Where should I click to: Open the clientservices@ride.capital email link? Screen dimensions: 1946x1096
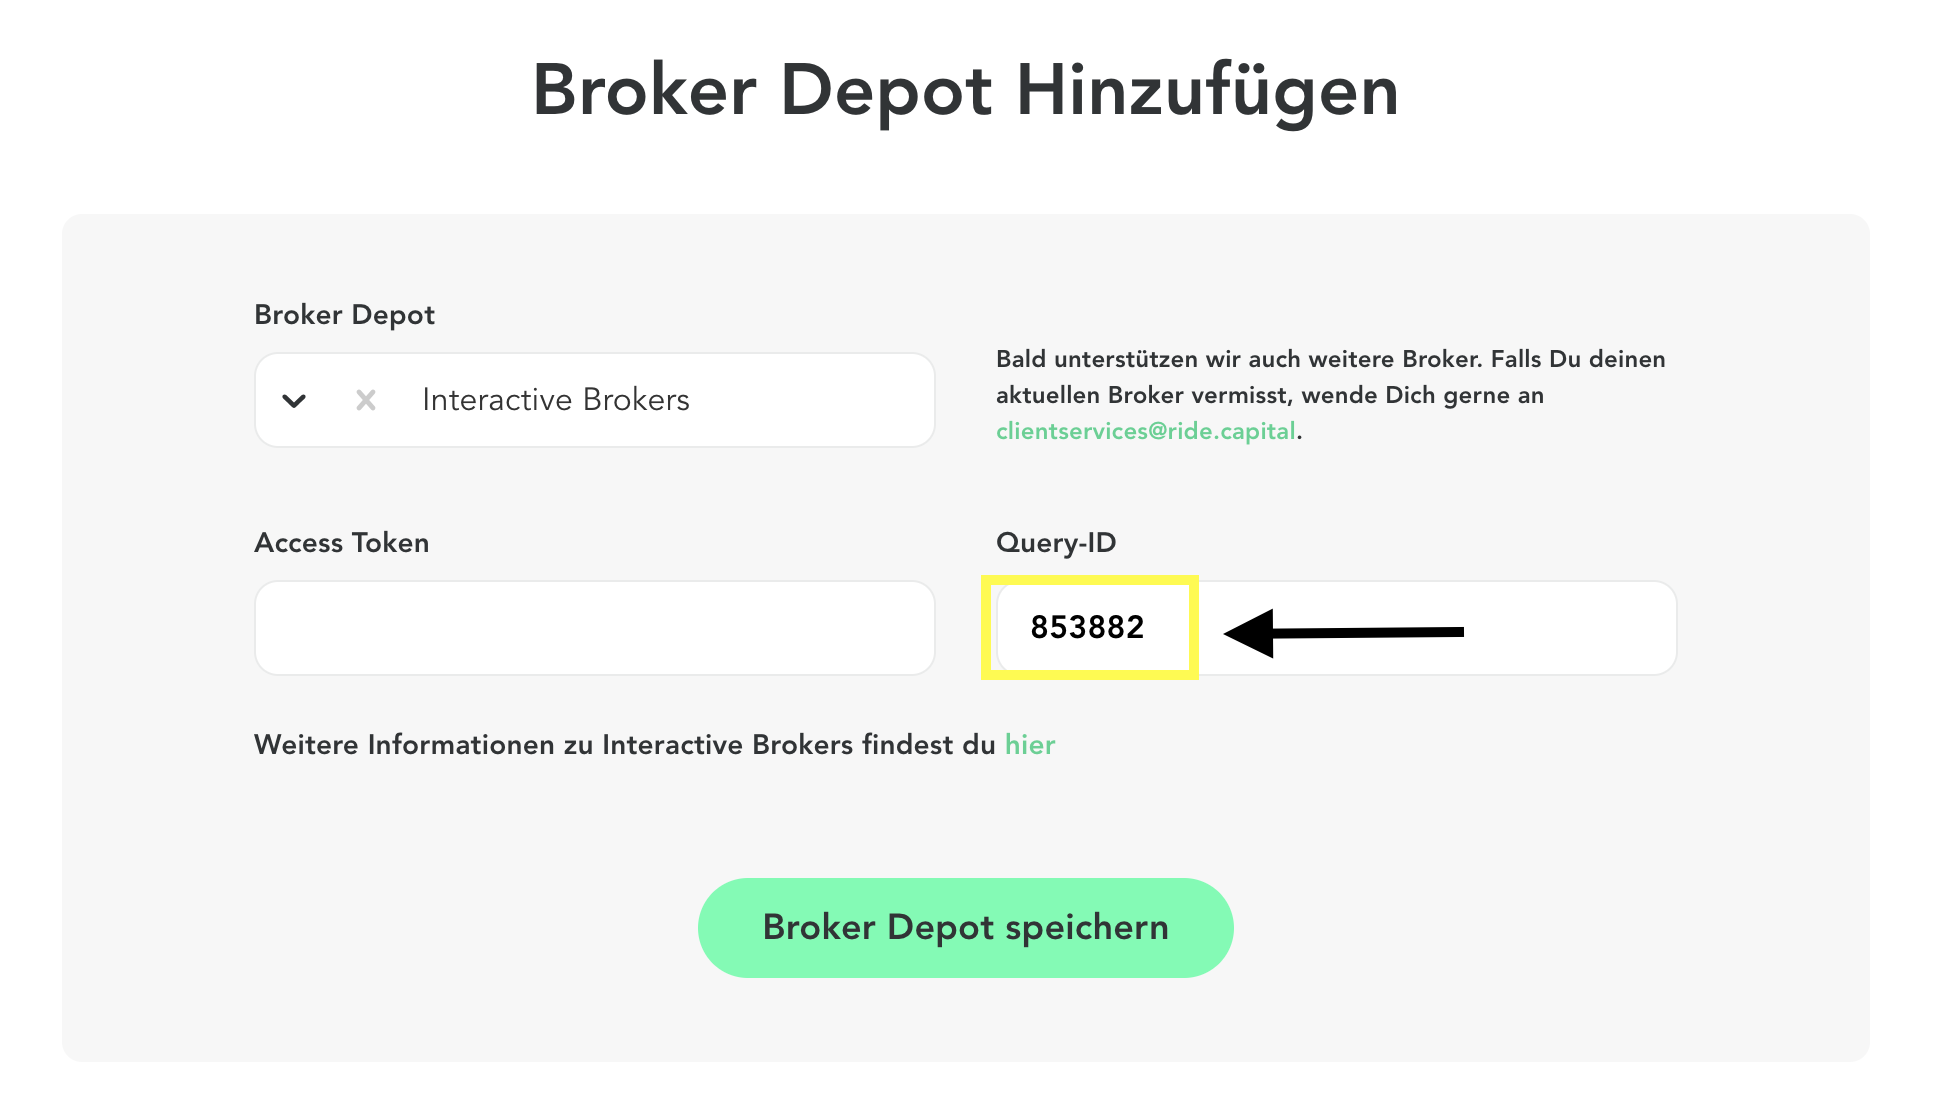(x=1145, y=431)
